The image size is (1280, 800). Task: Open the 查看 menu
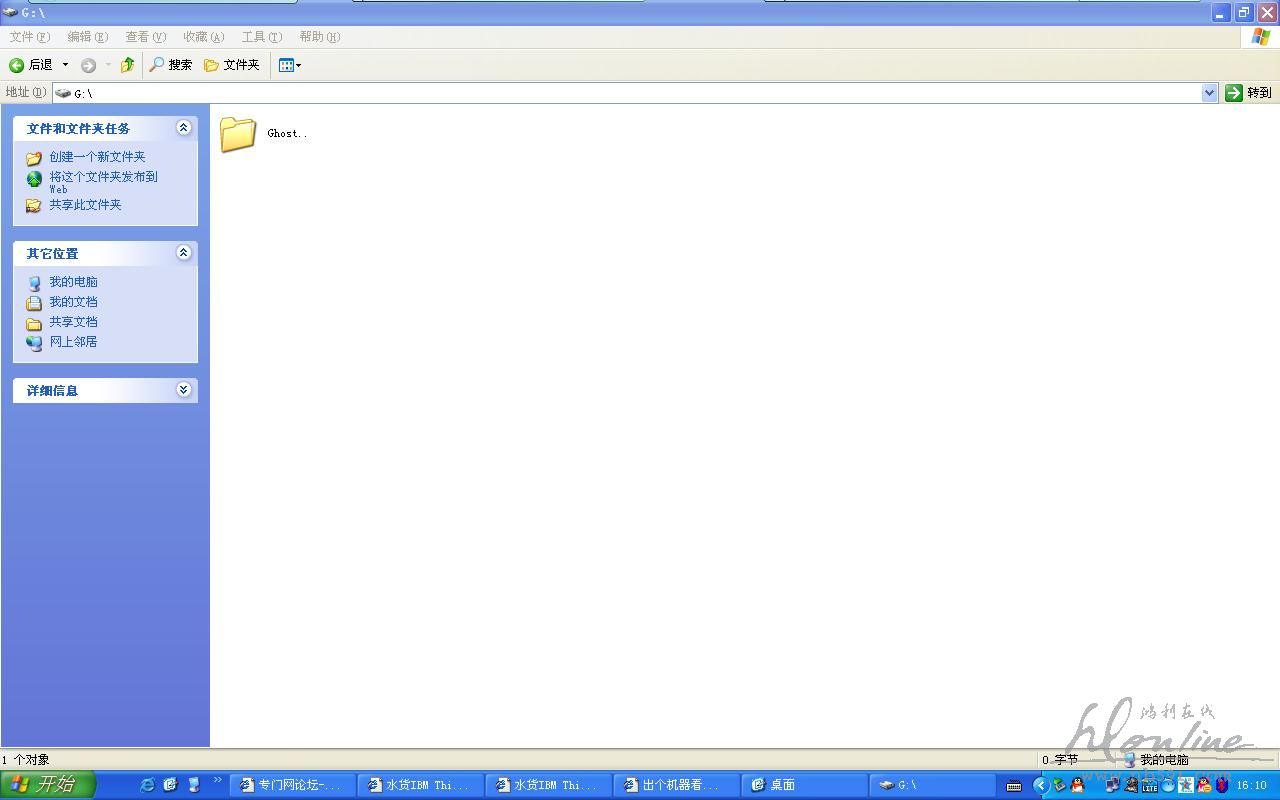(145, 37)
